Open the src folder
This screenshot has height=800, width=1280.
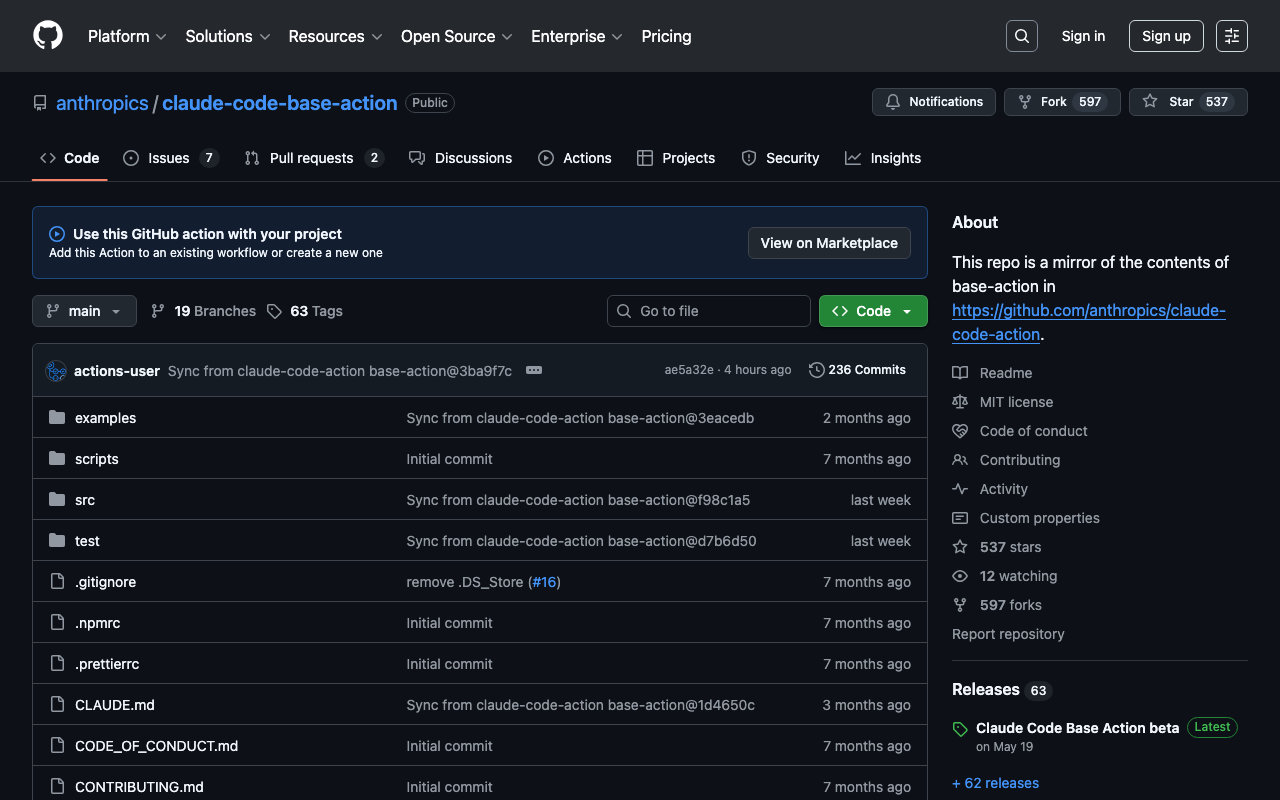(85, 500)
